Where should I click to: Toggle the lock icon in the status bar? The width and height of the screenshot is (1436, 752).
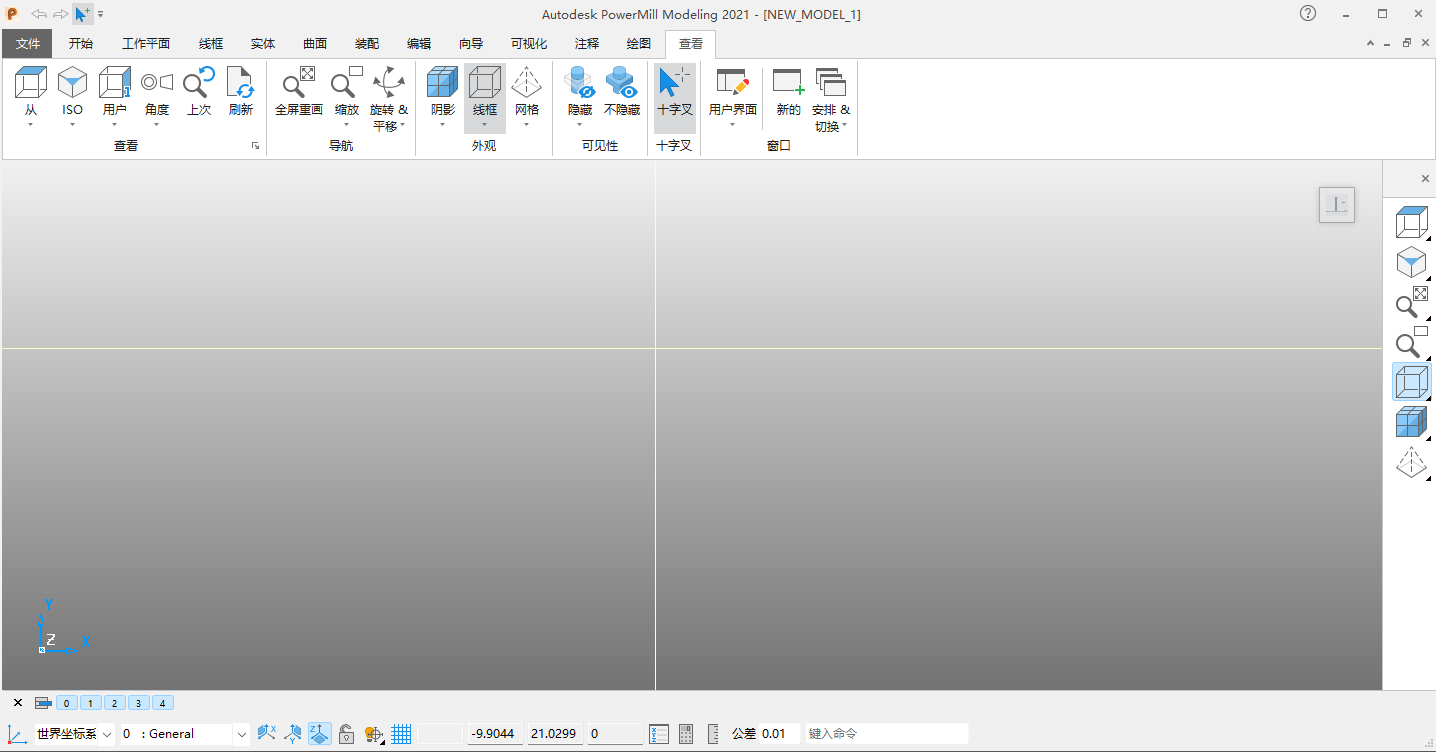point(346,733)
